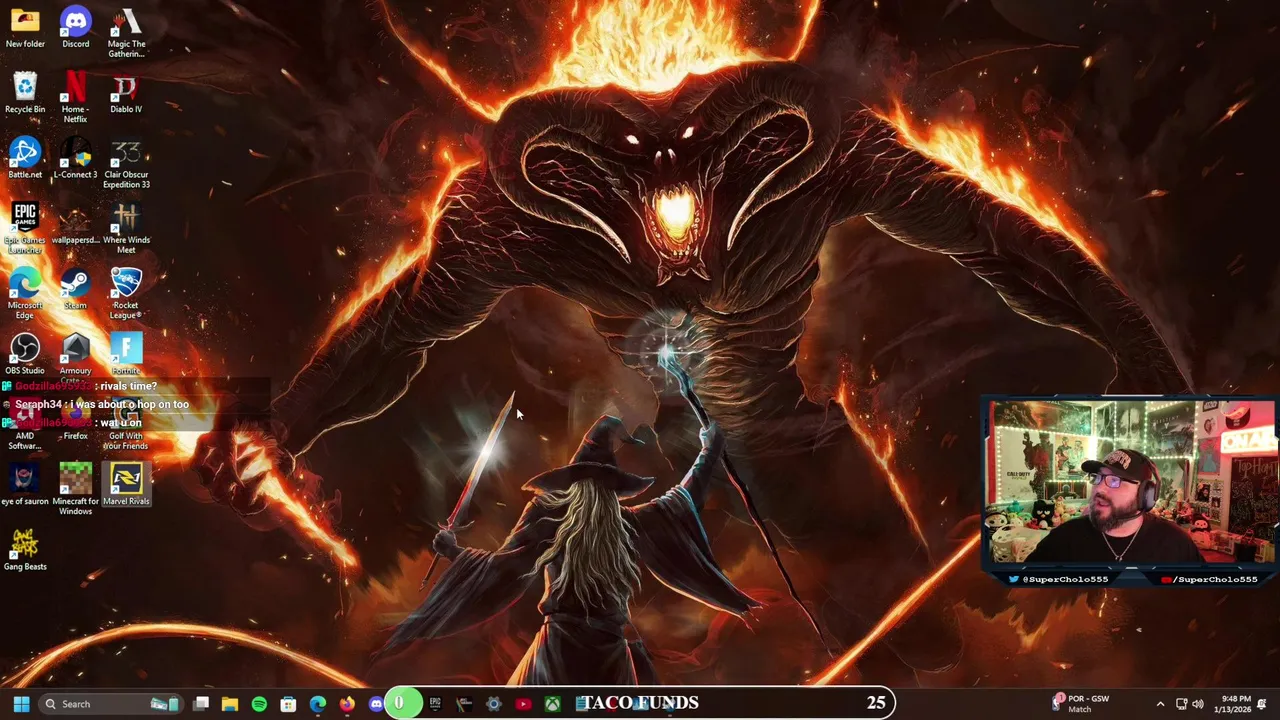
Task: Select the Armoury Crate desktop icon
Action: tap(75, 358)
